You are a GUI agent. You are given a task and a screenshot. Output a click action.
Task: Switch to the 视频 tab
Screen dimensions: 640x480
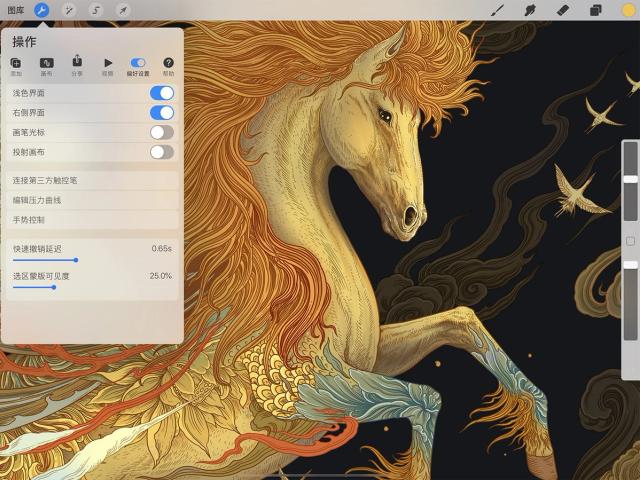click(108, 67)
